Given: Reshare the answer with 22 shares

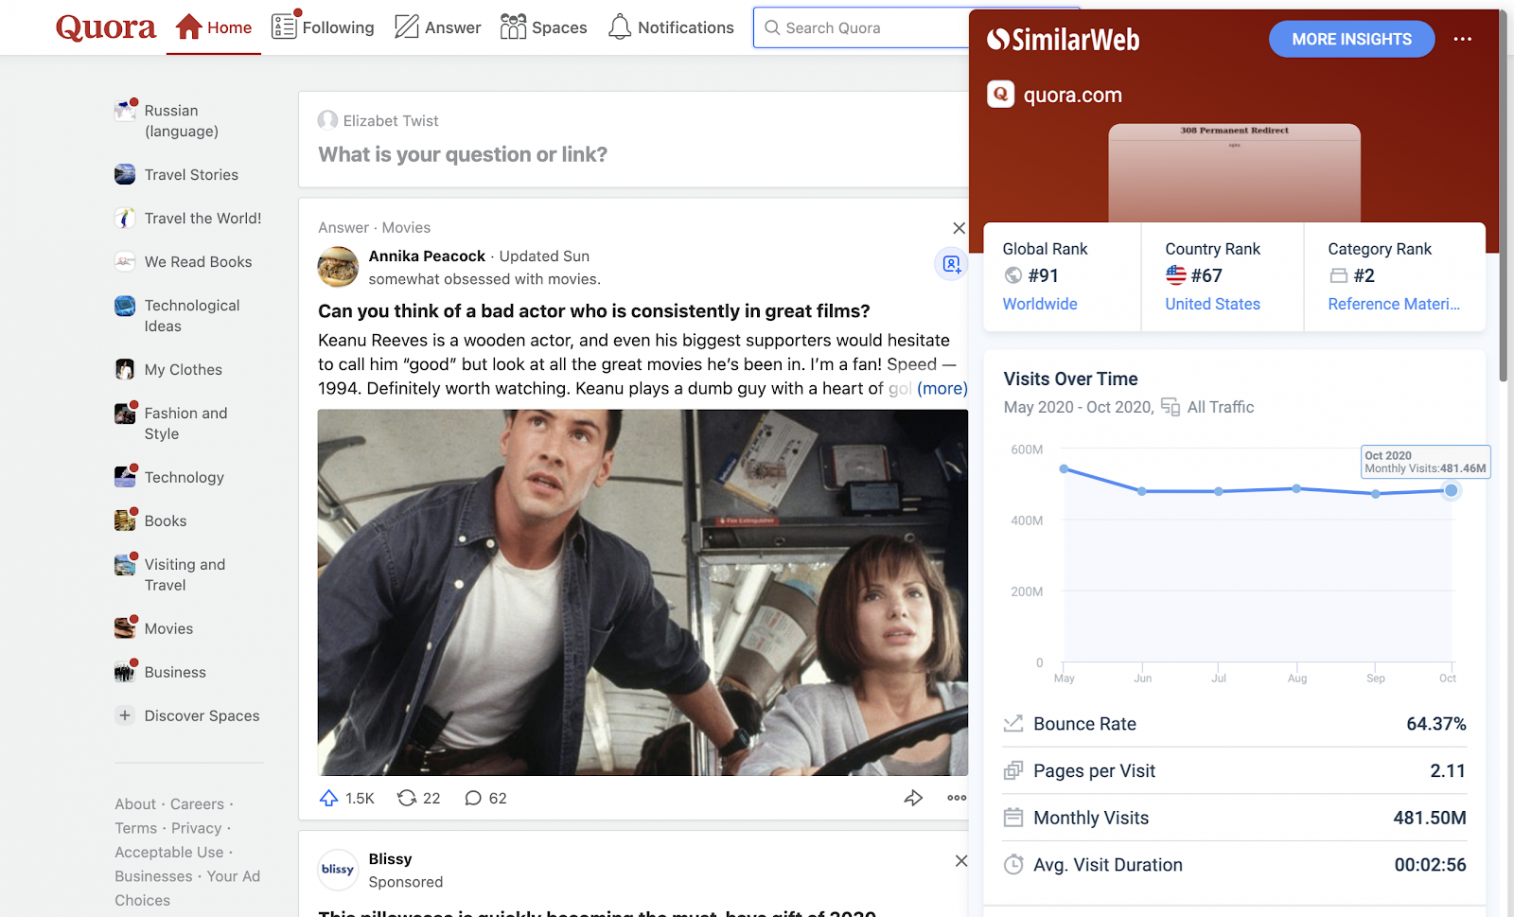Looking at the screenshot, I should point(418,798).
